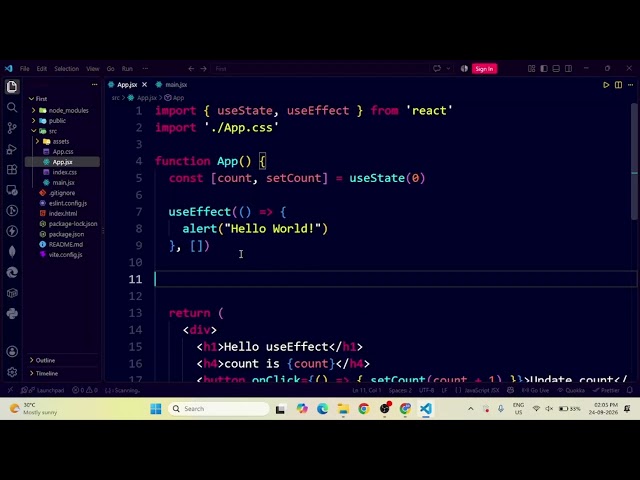
Task: Click the Spaces: 2 indentation setting
Action: coord(400,390)
